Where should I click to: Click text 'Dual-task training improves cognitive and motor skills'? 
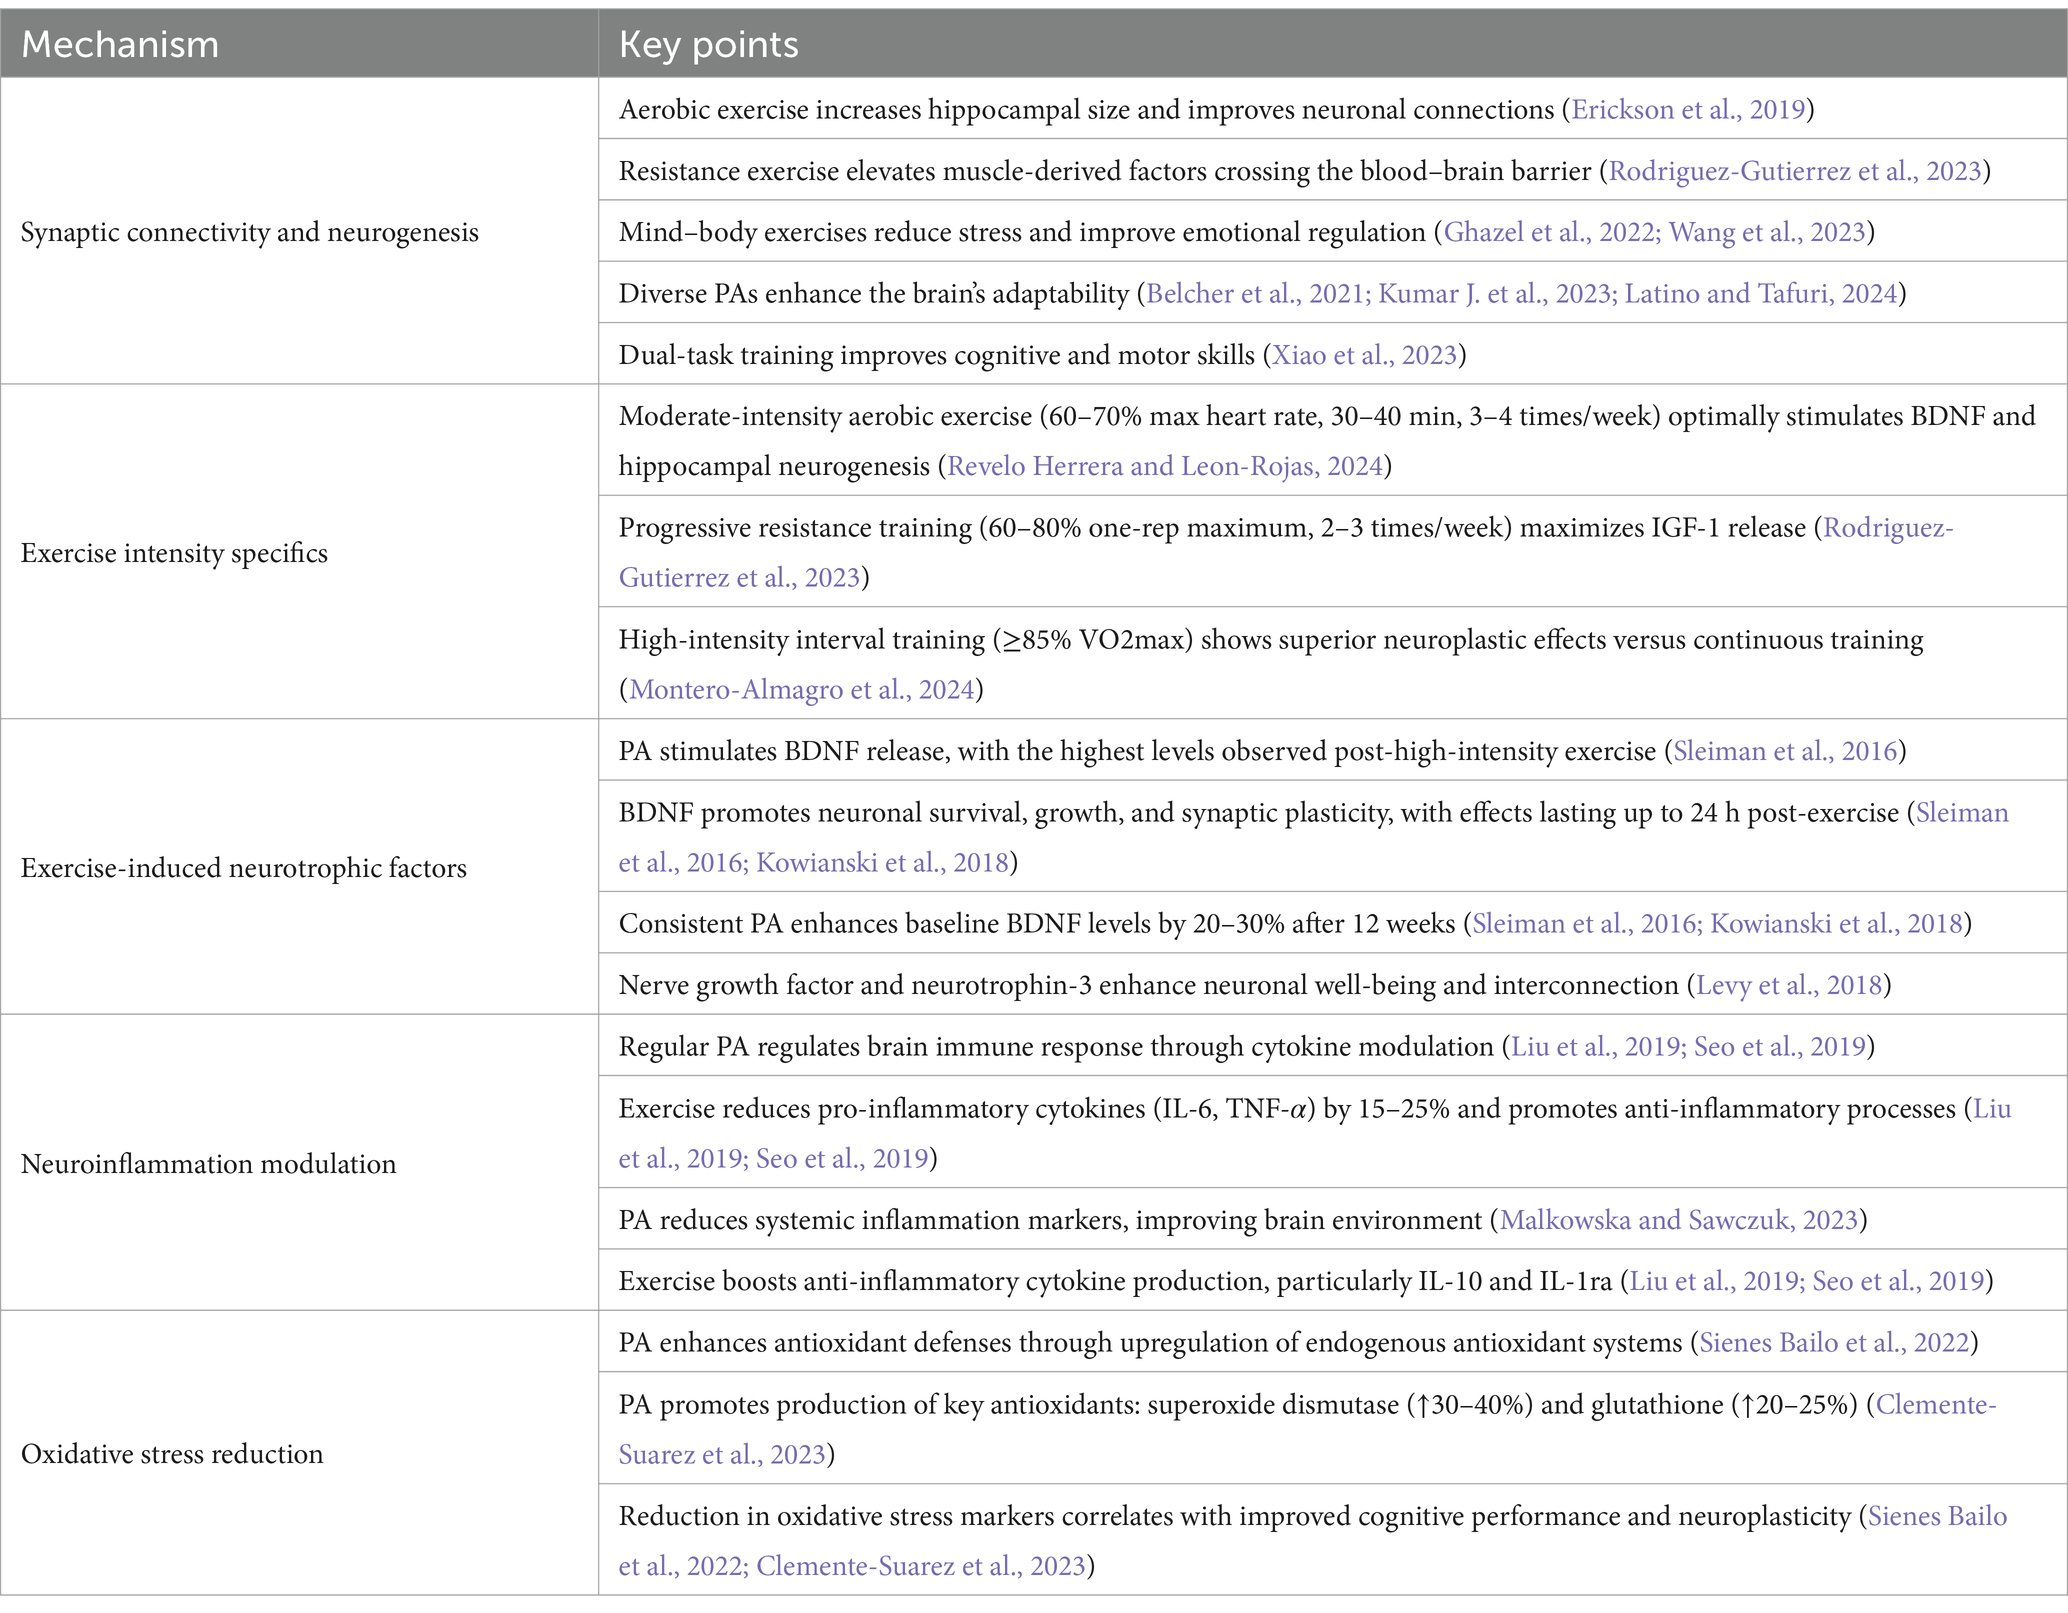pyautogui.click(x=937, y=355)
